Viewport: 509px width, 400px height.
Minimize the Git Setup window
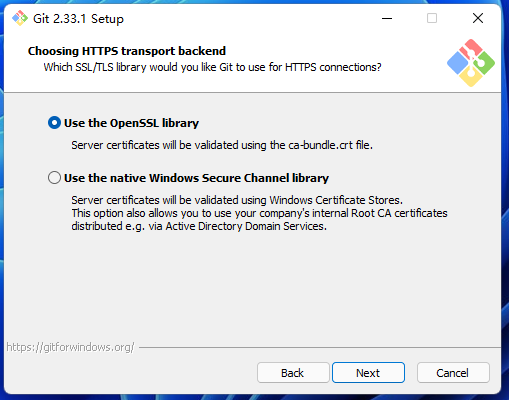[387, 18]
